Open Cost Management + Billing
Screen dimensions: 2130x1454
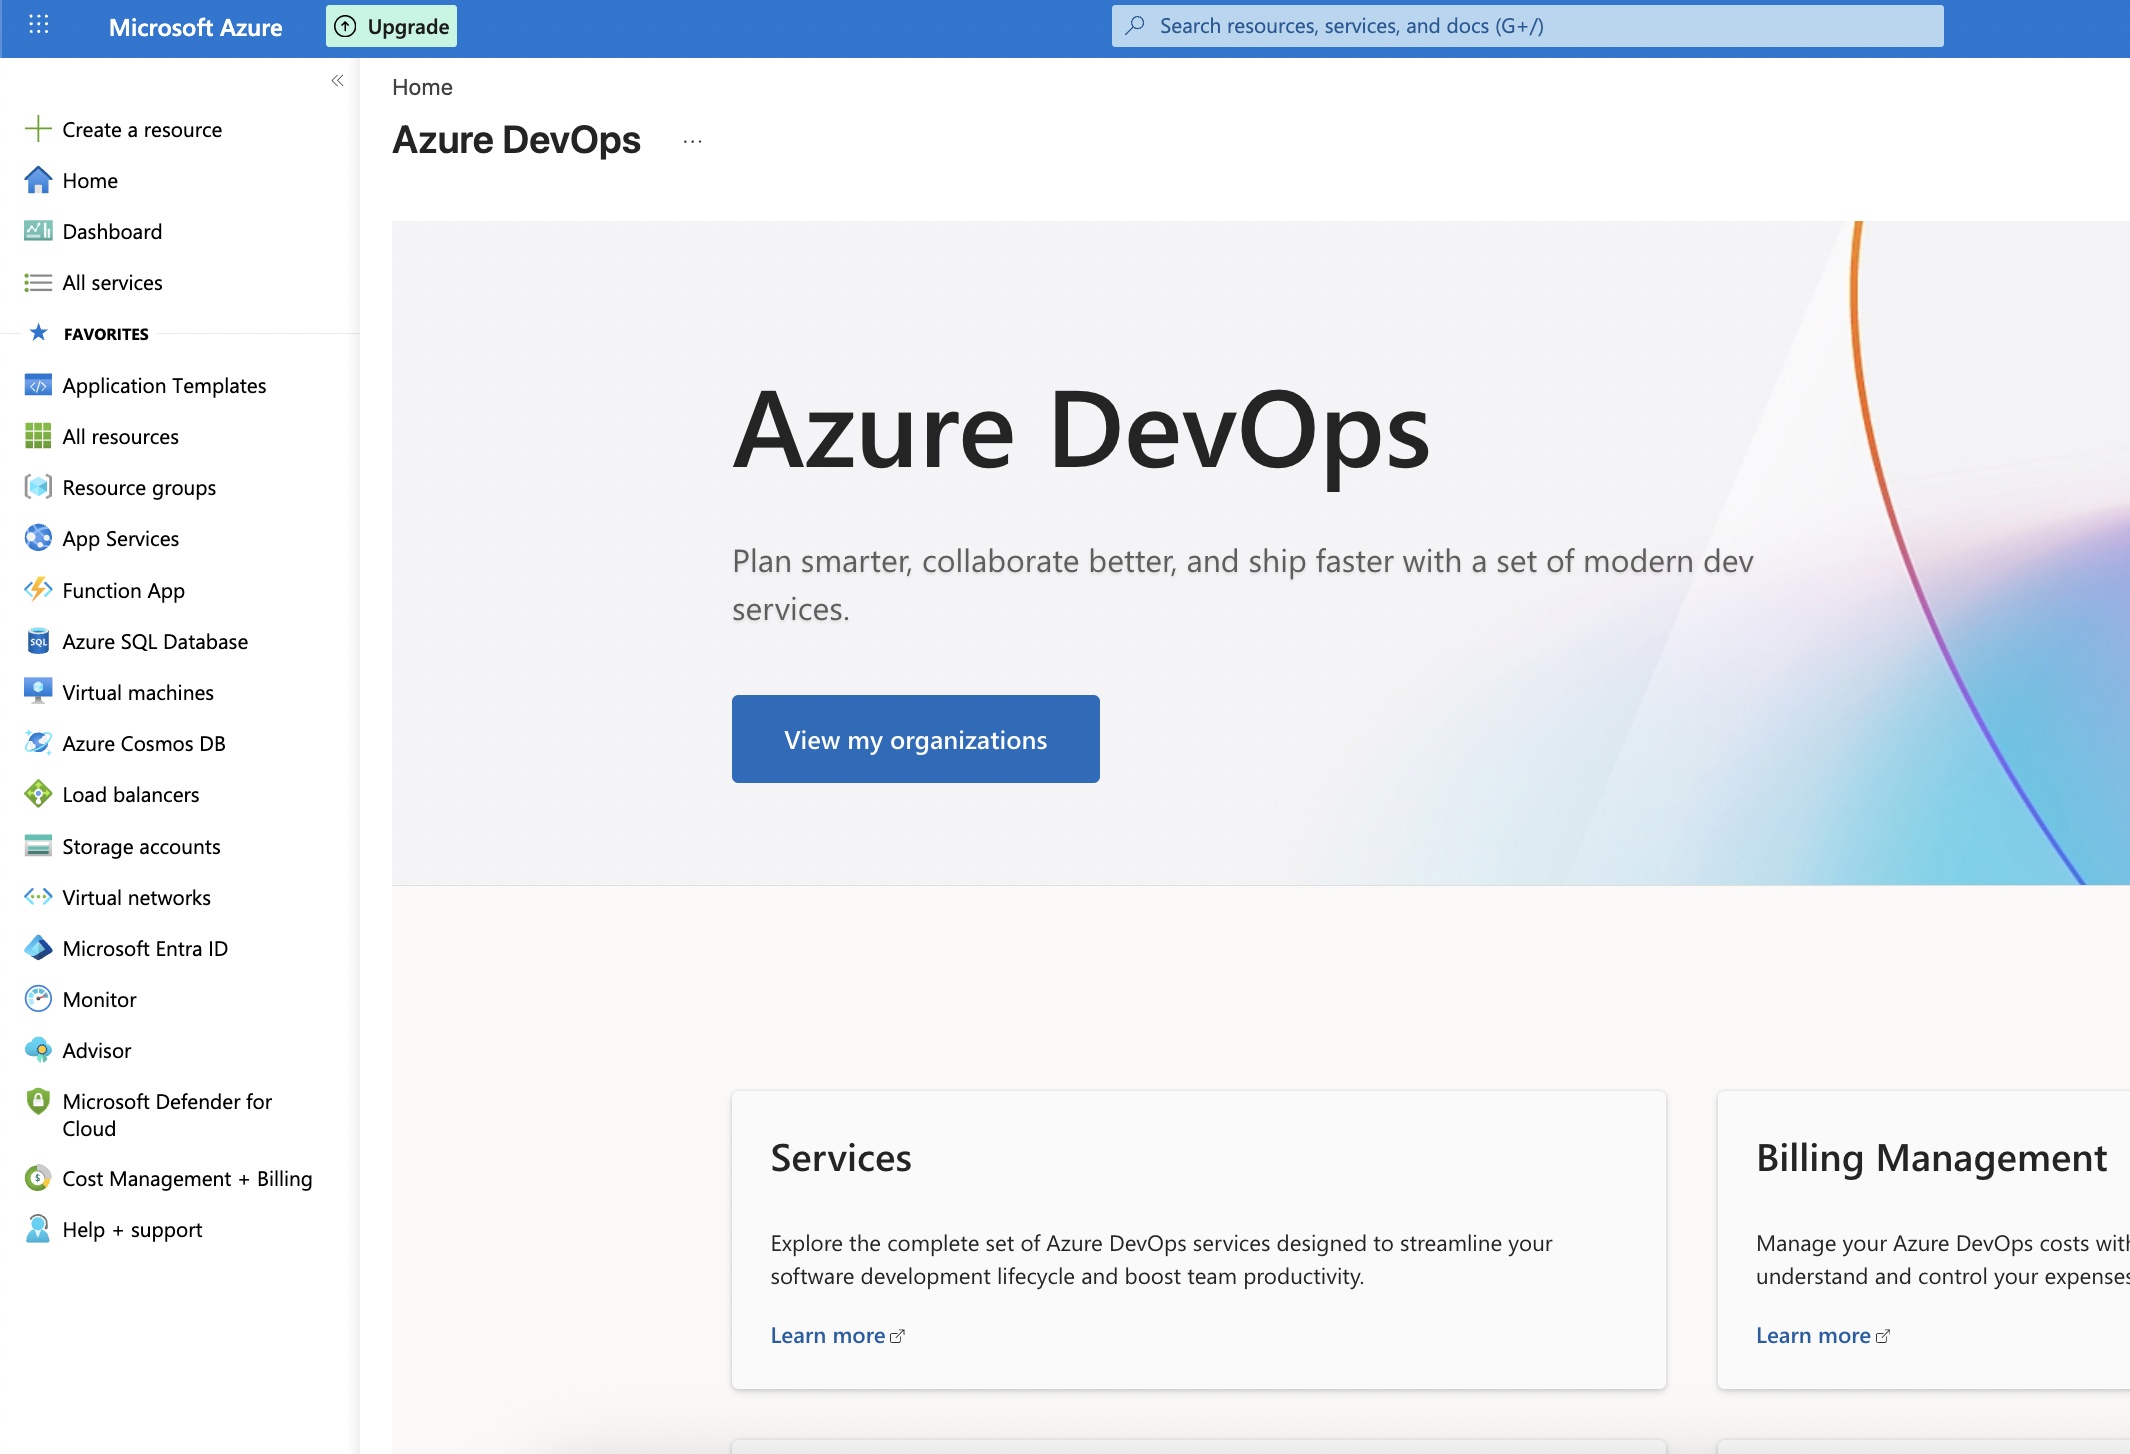tap(187, 1179)
